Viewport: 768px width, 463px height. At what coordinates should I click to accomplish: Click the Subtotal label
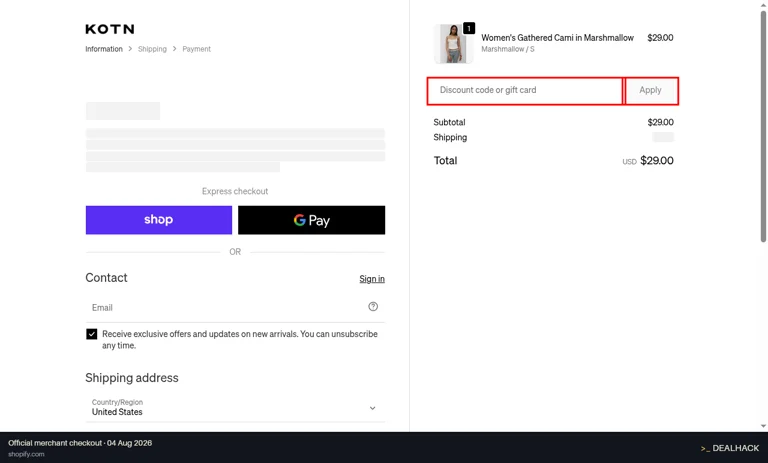(x=449, y=122)
